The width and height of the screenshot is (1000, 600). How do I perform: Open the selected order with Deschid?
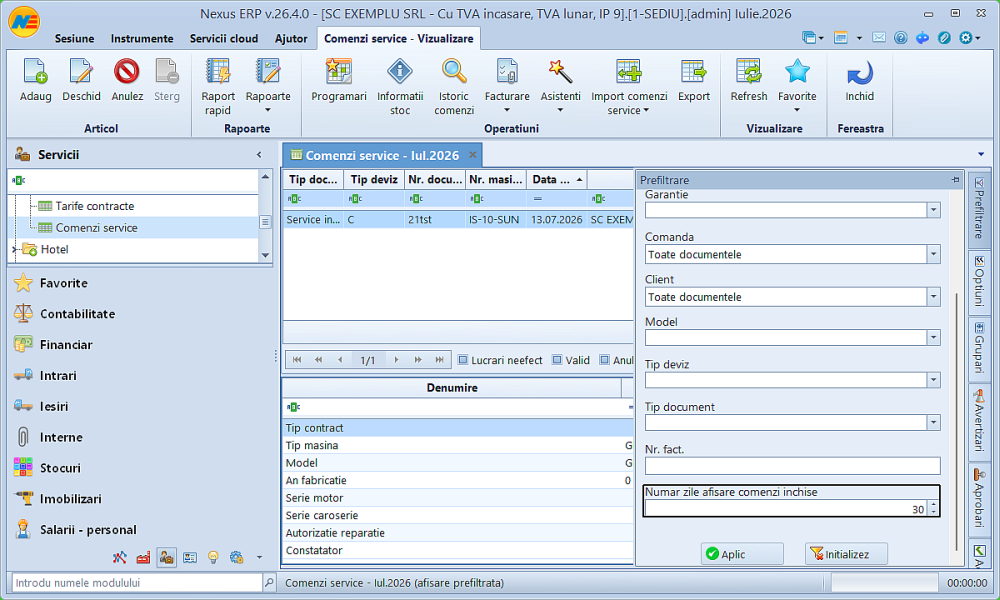(81, 80)
